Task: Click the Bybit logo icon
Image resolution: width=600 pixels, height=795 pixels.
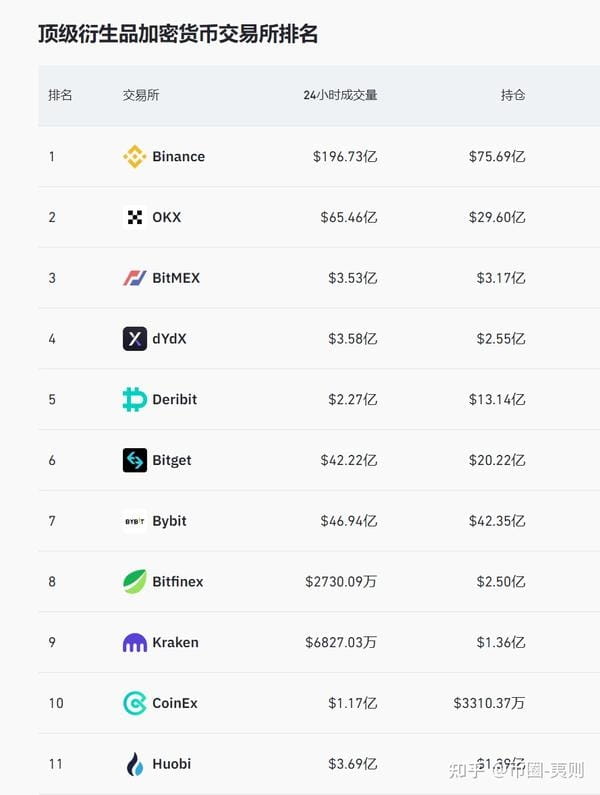Action: [134, 521]
